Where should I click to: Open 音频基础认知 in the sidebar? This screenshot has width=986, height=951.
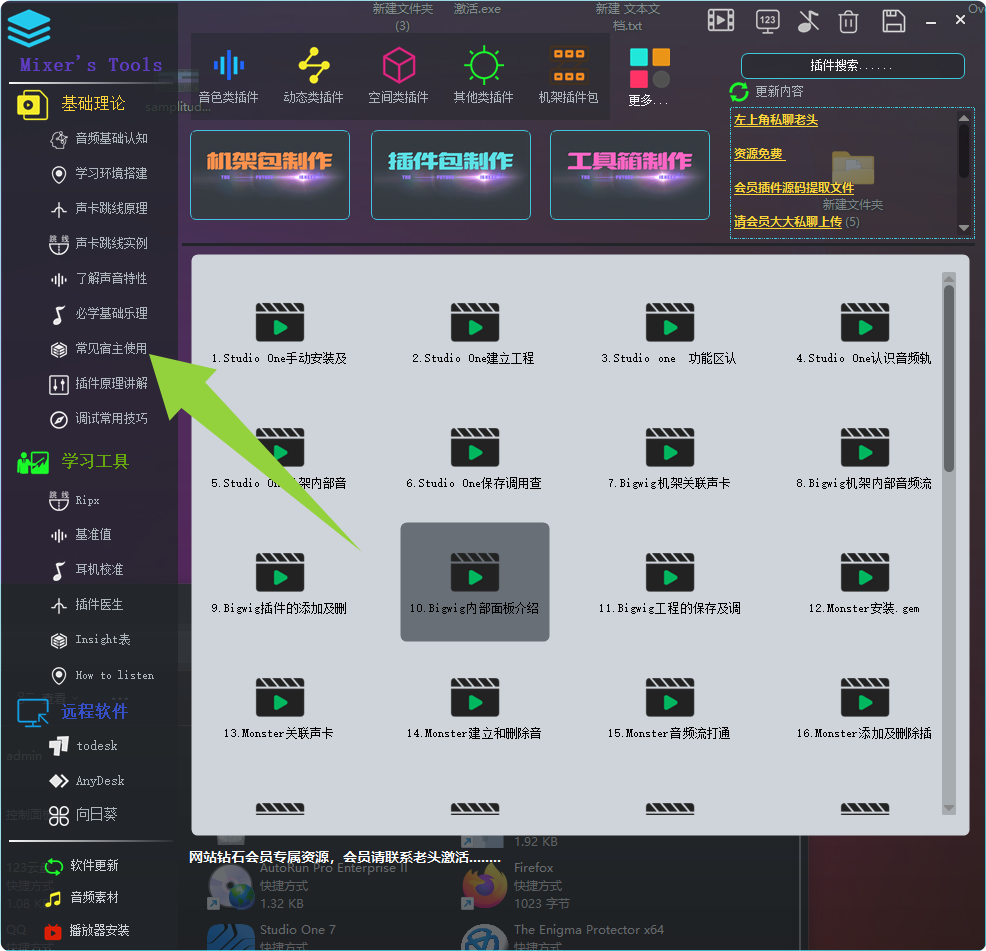coord(99,139)
